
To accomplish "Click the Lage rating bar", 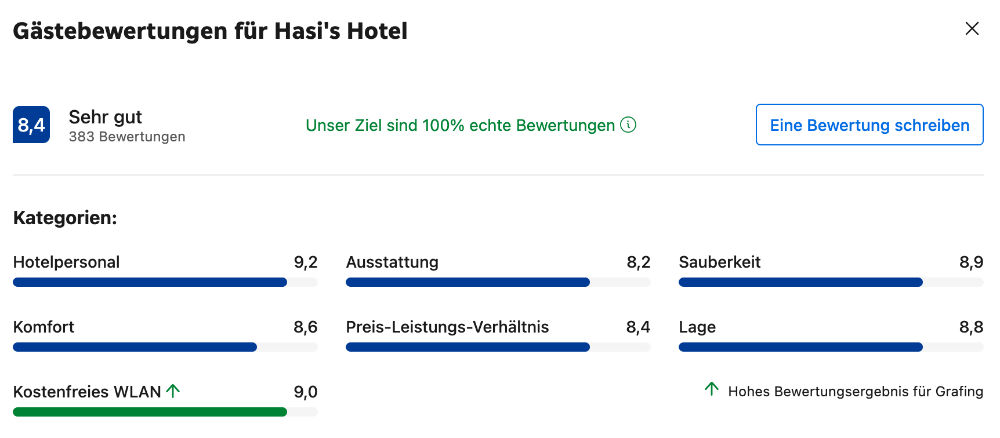I will tap(831, 347).
